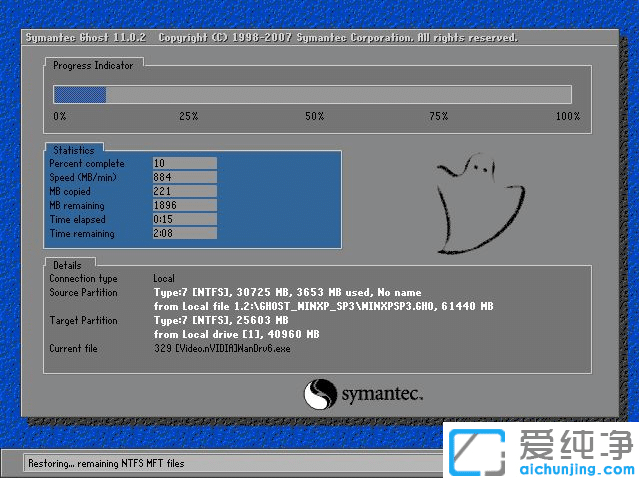The image size is (643, 482).
Task: Click the Symantec yin-yang logo icon
Action: tap(320, 394)
